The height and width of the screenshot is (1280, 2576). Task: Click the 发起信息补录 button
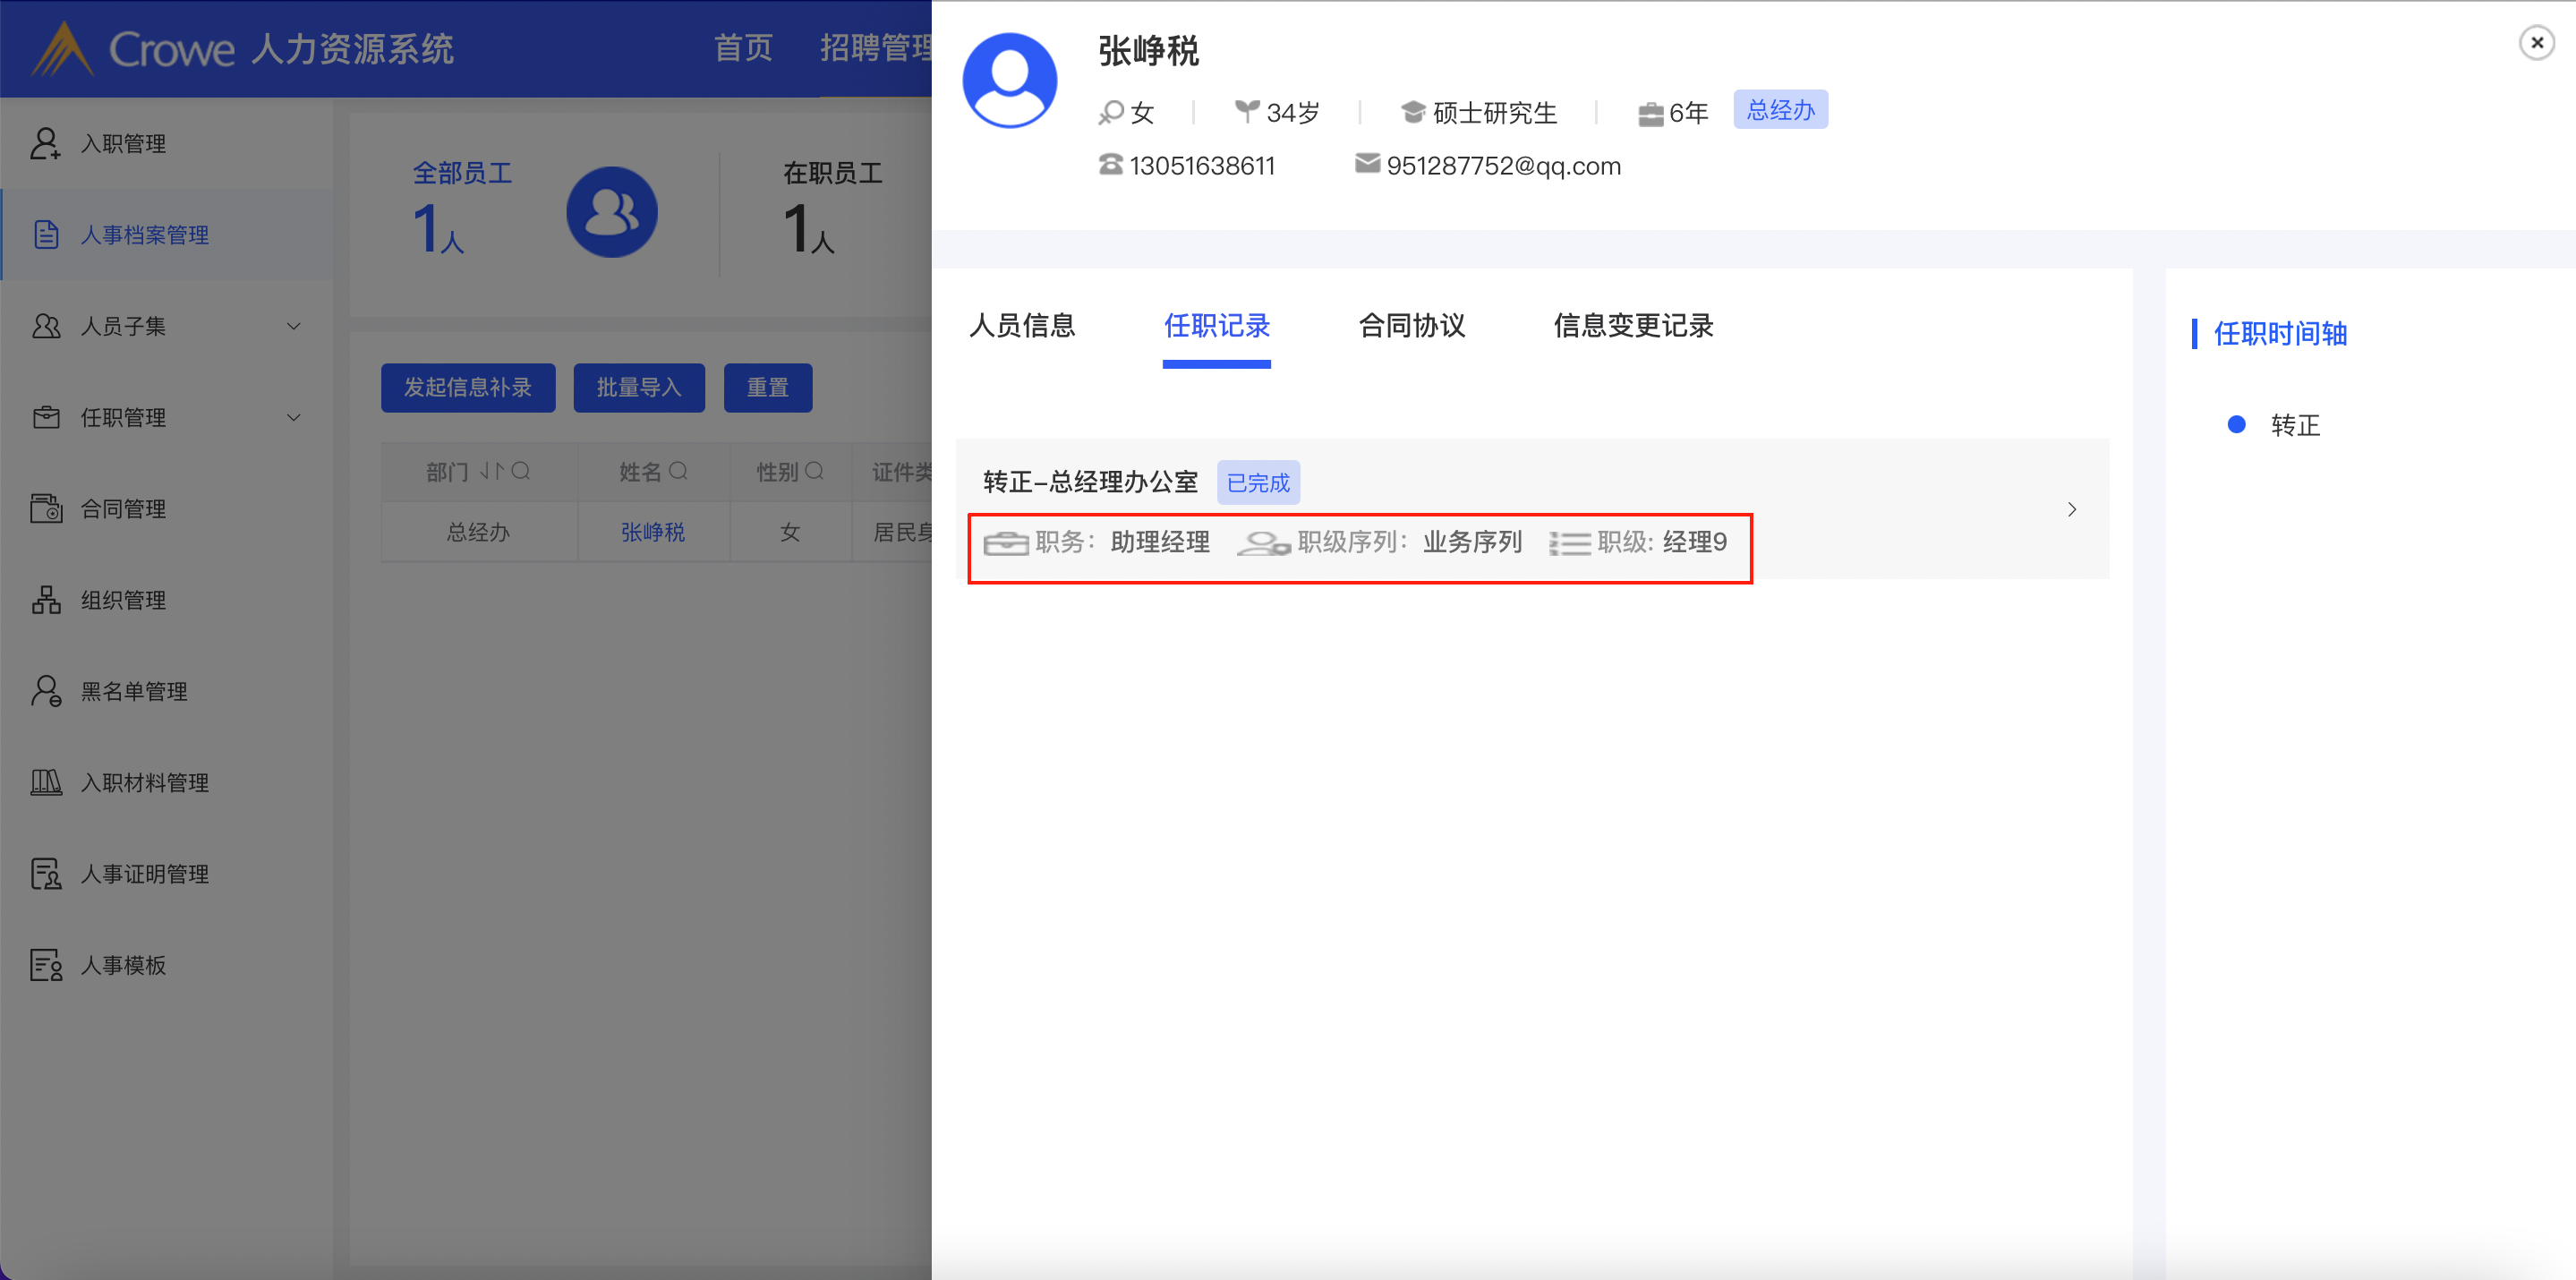pyautogui.click(x=467, y=387)
